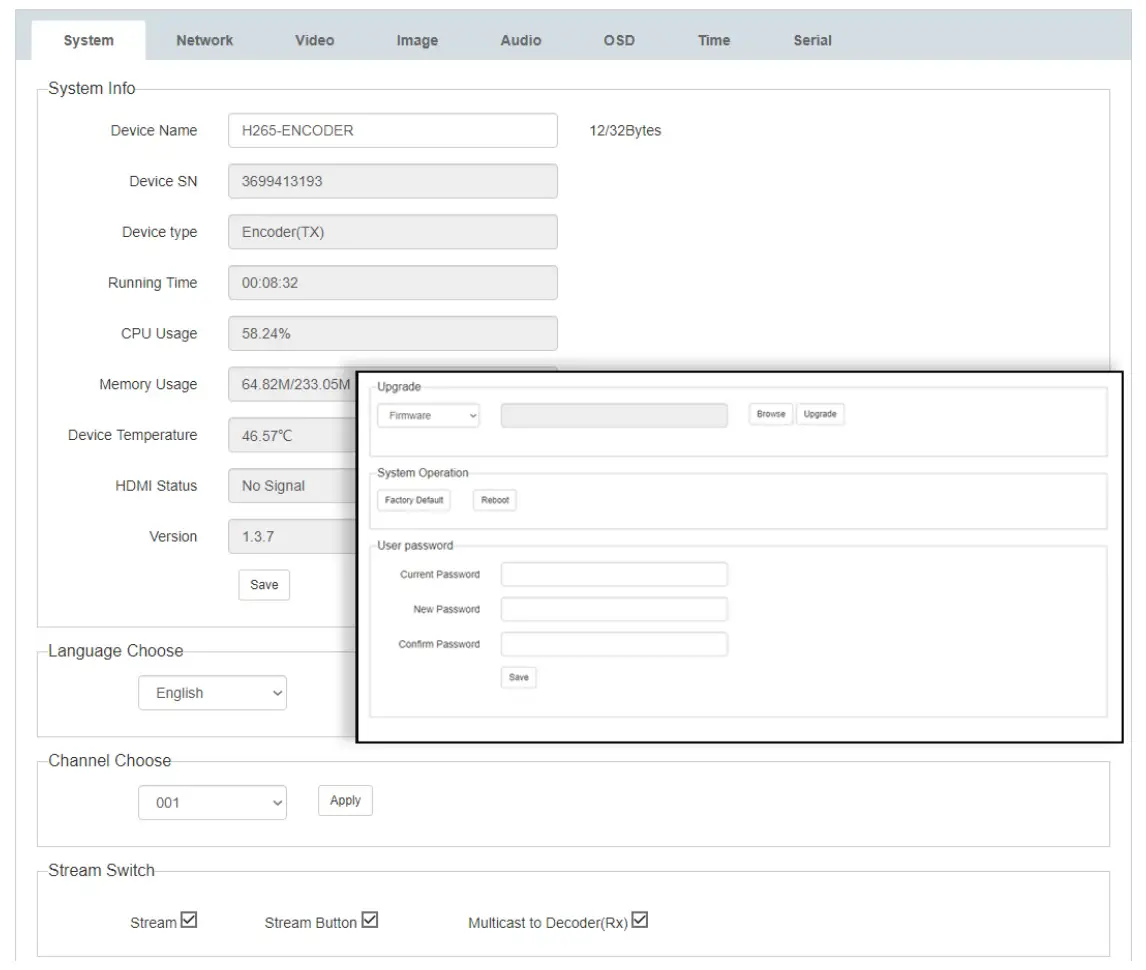Open the Audio tab
Viewport: 1146px width, 970px height.
520,40
